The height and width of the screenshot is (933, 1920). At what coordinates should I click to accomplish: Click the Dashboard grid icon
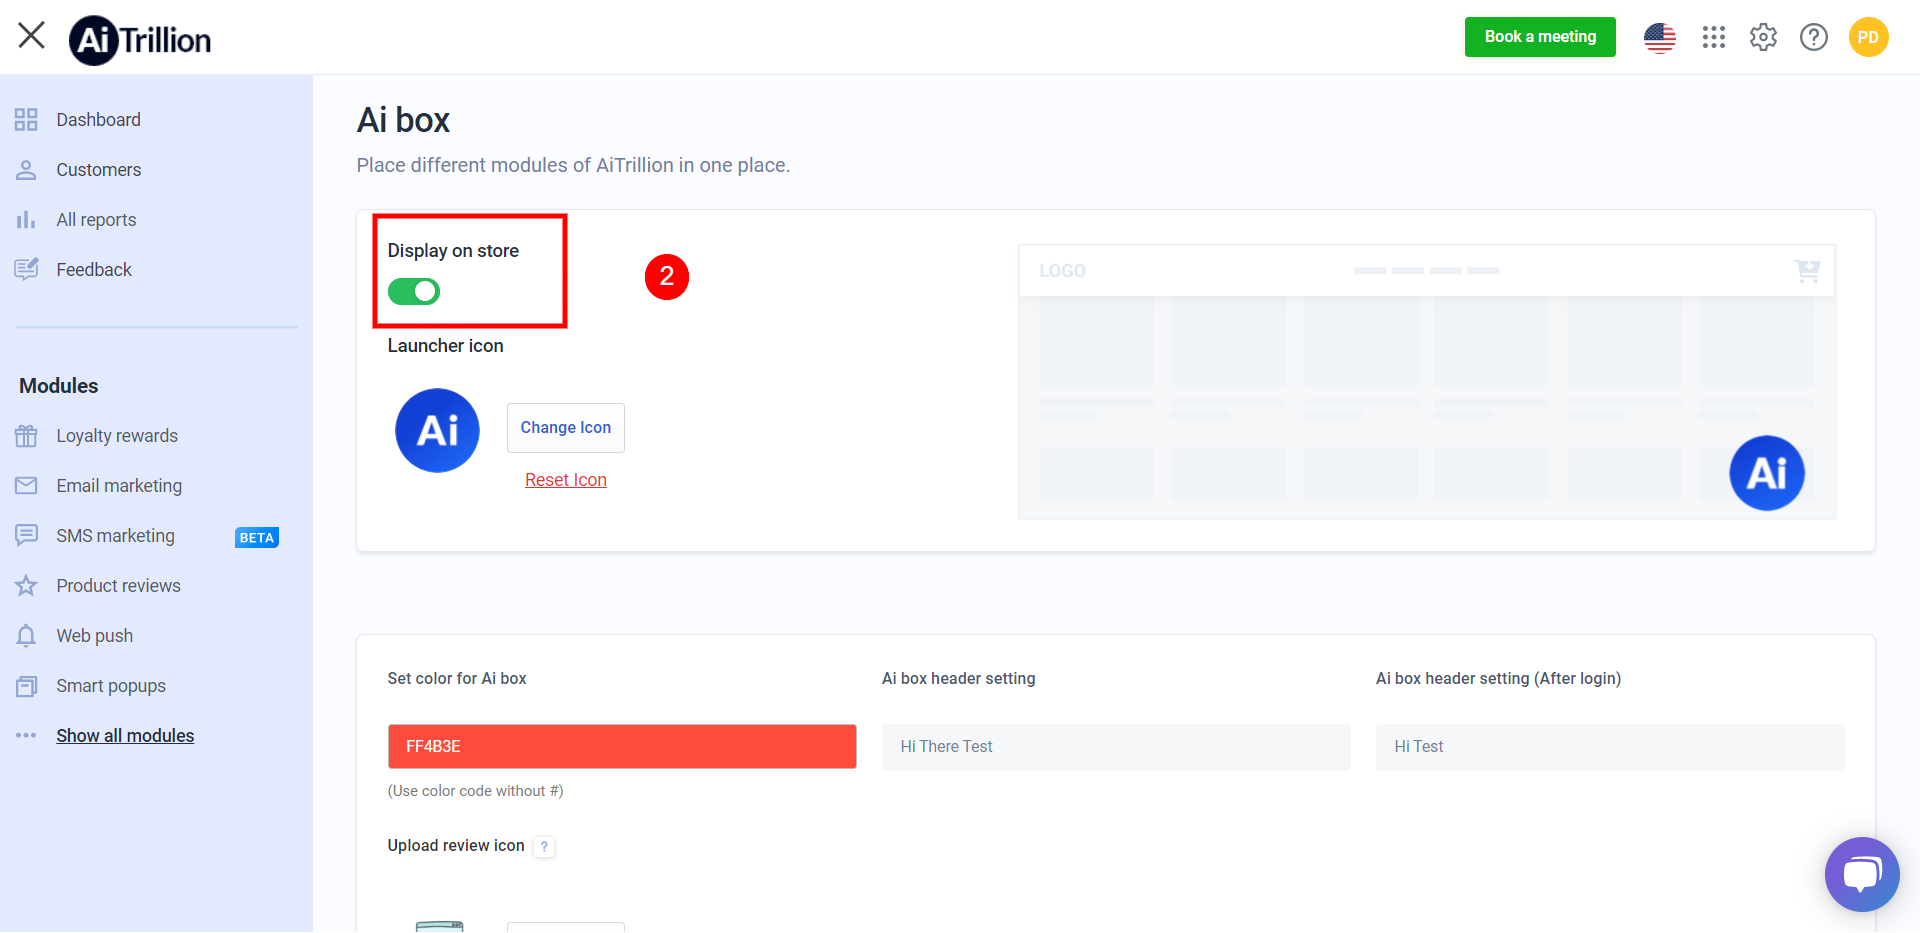point(26,120)
